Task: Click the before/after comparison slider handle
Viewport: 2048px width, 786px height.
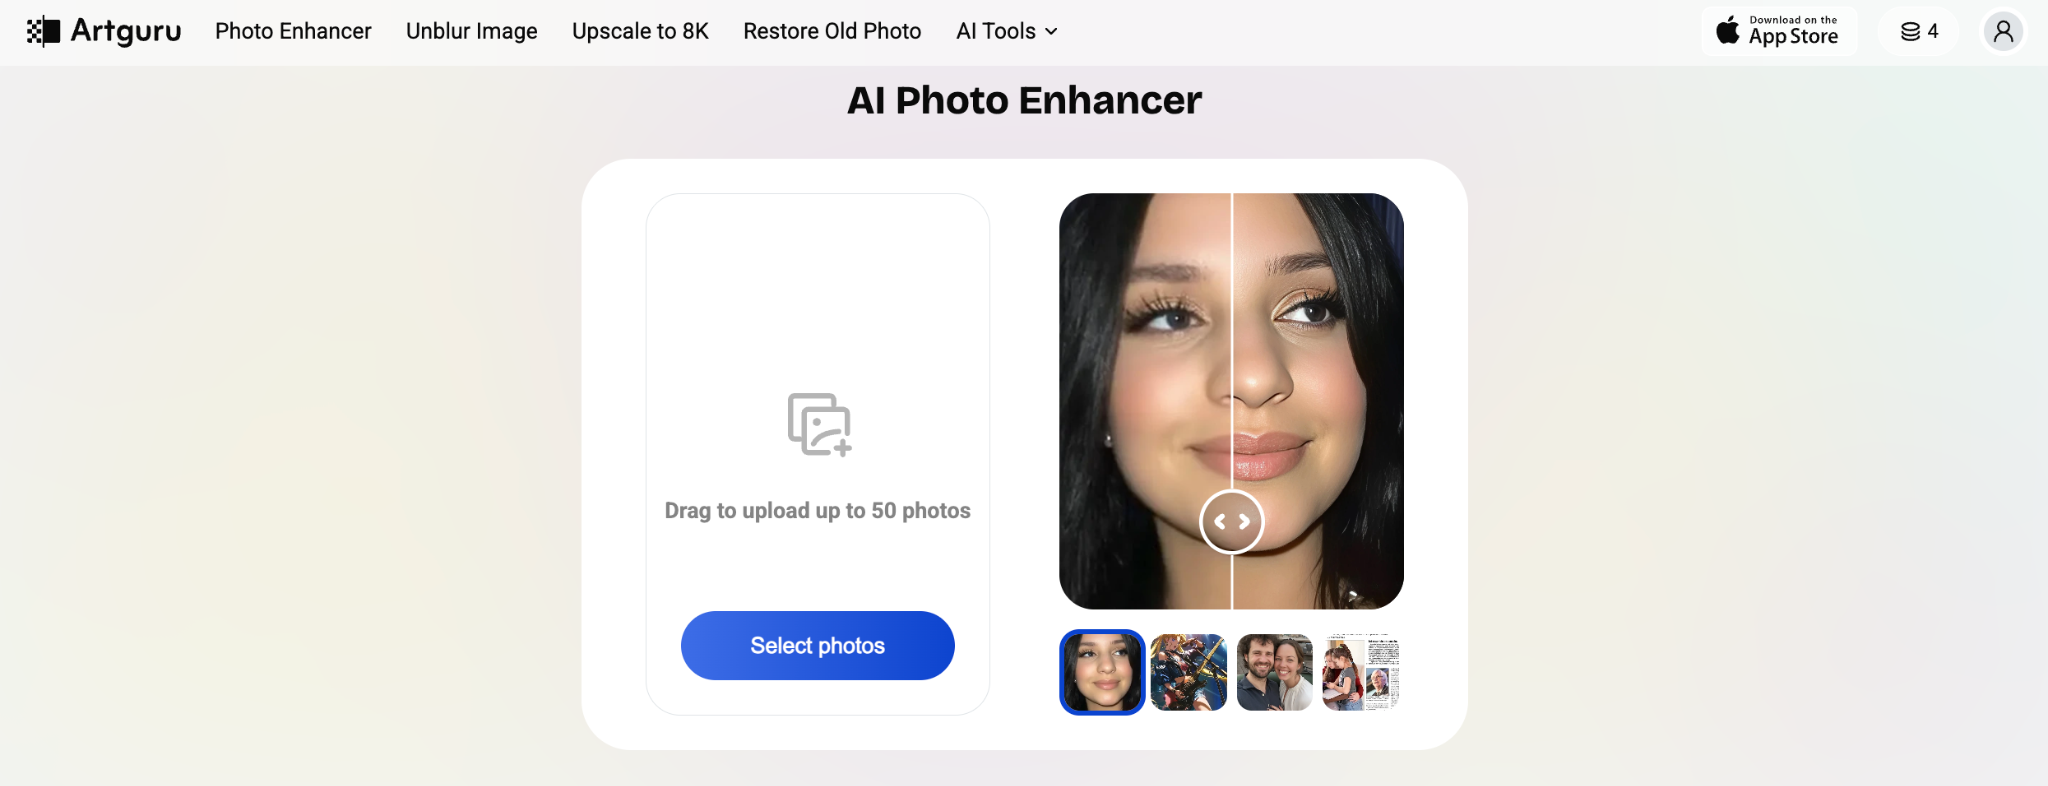Action: (x=1232, y=521)
